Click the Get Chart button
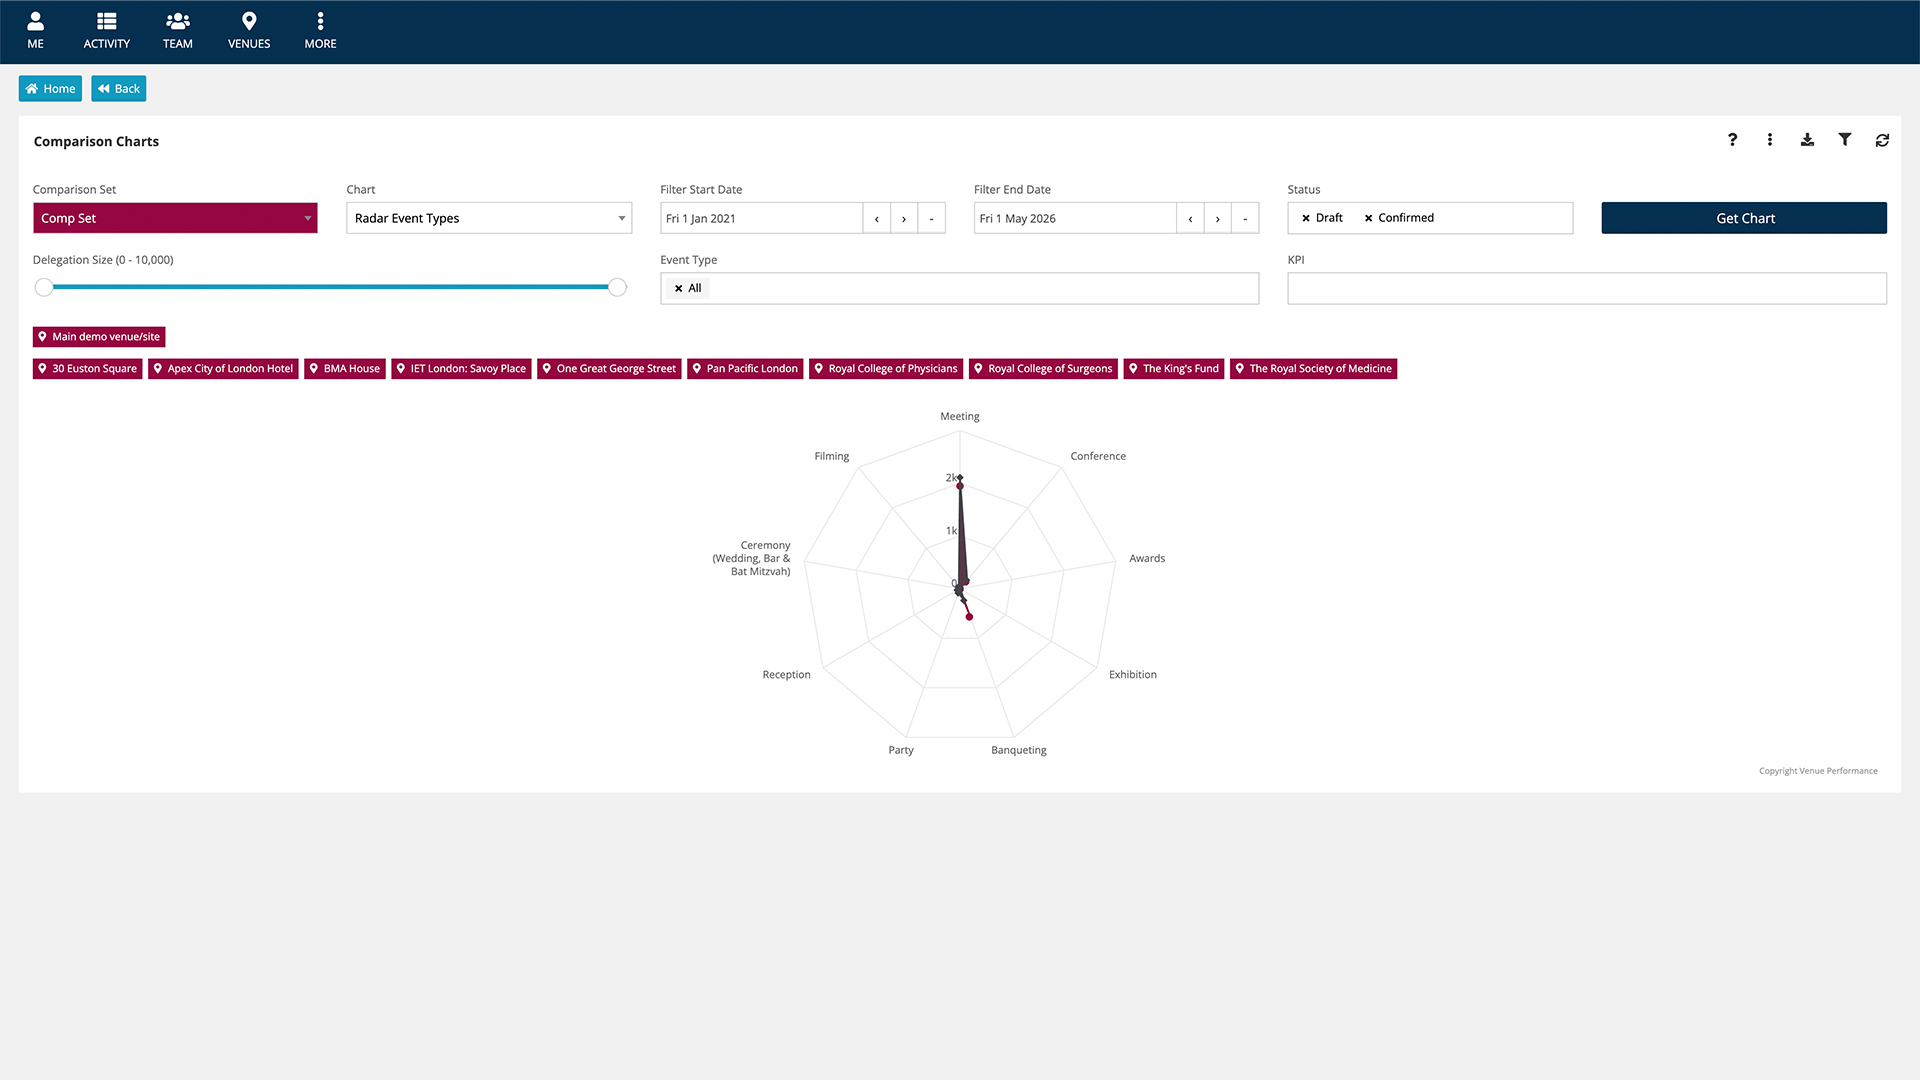The width and height of the screenshot is (1920, 1080). point(1744,218)
